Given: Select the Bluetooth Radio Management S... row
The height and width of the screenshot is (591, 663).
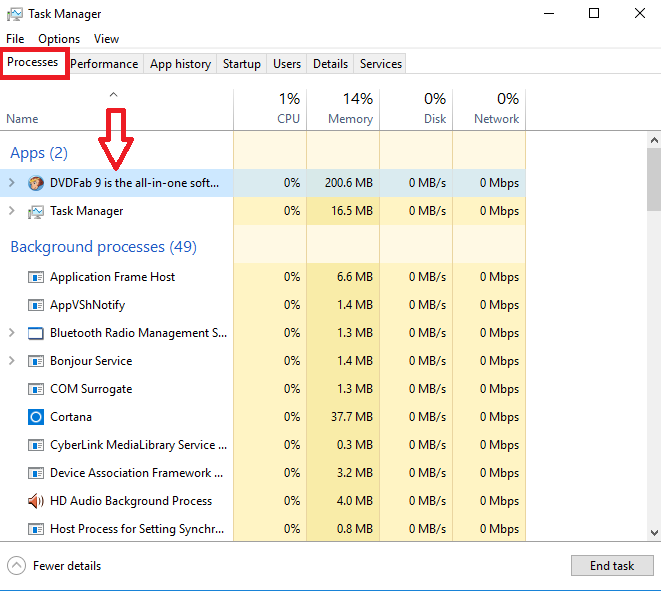Looking at the screenshot, I should (x=263, y=333).
